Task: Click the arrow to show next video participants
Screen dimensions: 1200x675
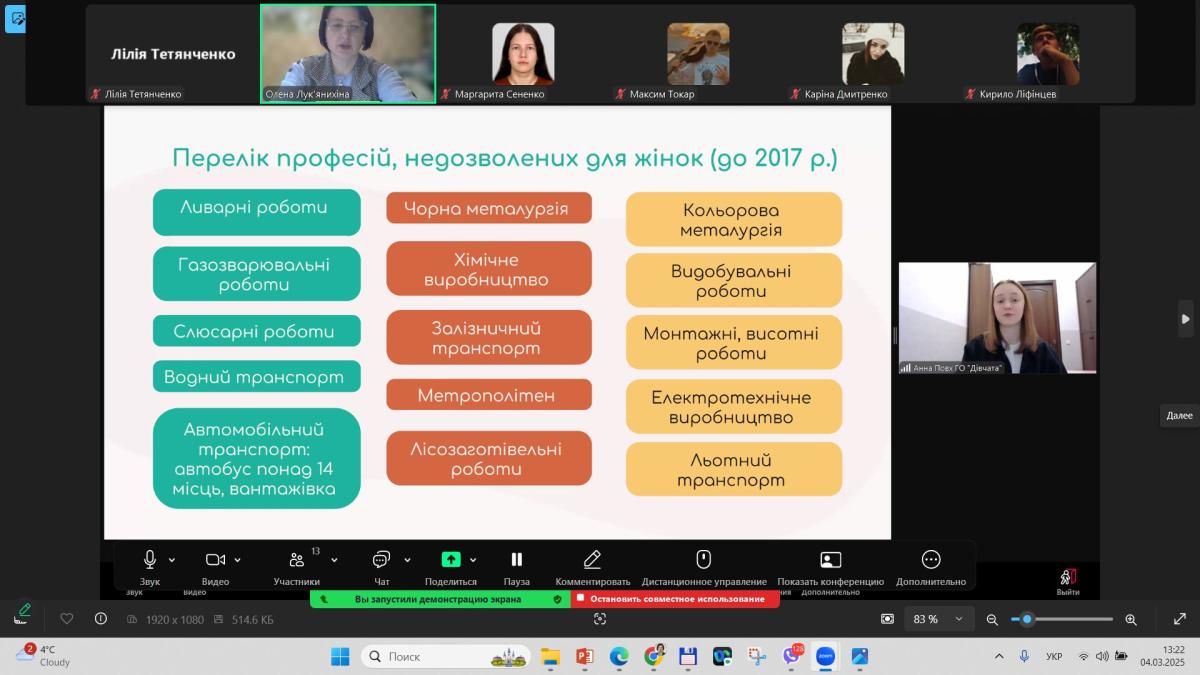Action: point(1185,319)
